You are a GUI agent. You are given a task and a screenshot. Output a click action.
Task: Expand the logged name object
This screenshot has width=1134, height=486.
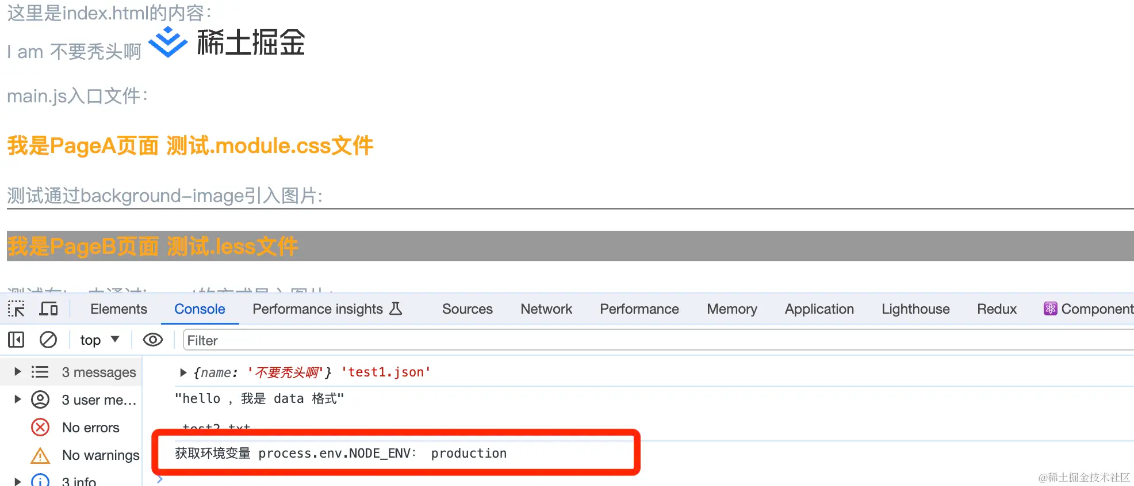click(x=183, y=373)
